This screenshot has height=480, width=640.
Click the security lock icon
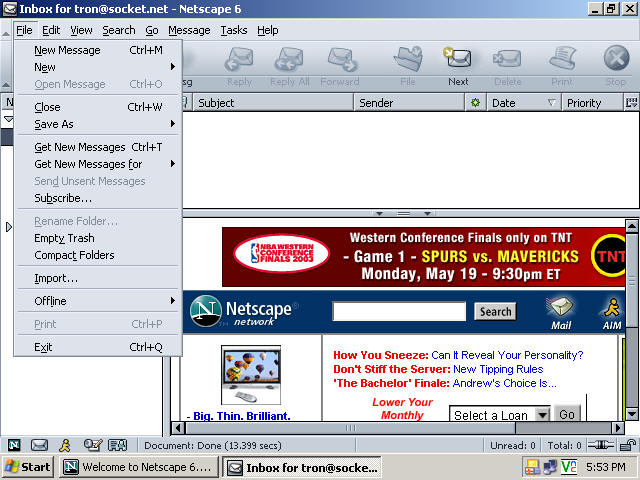coord(627,445)
